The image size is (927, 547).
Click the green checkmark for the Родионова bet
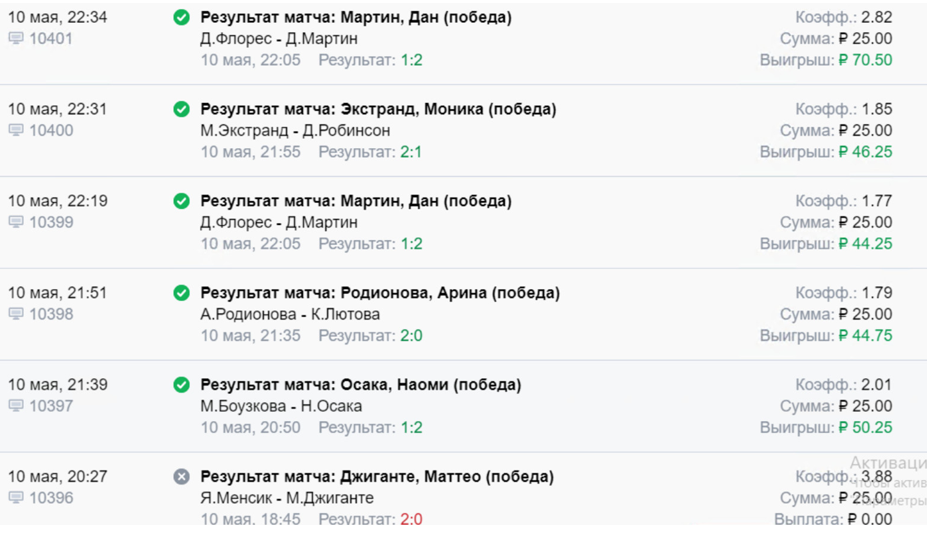coord(181,293)
